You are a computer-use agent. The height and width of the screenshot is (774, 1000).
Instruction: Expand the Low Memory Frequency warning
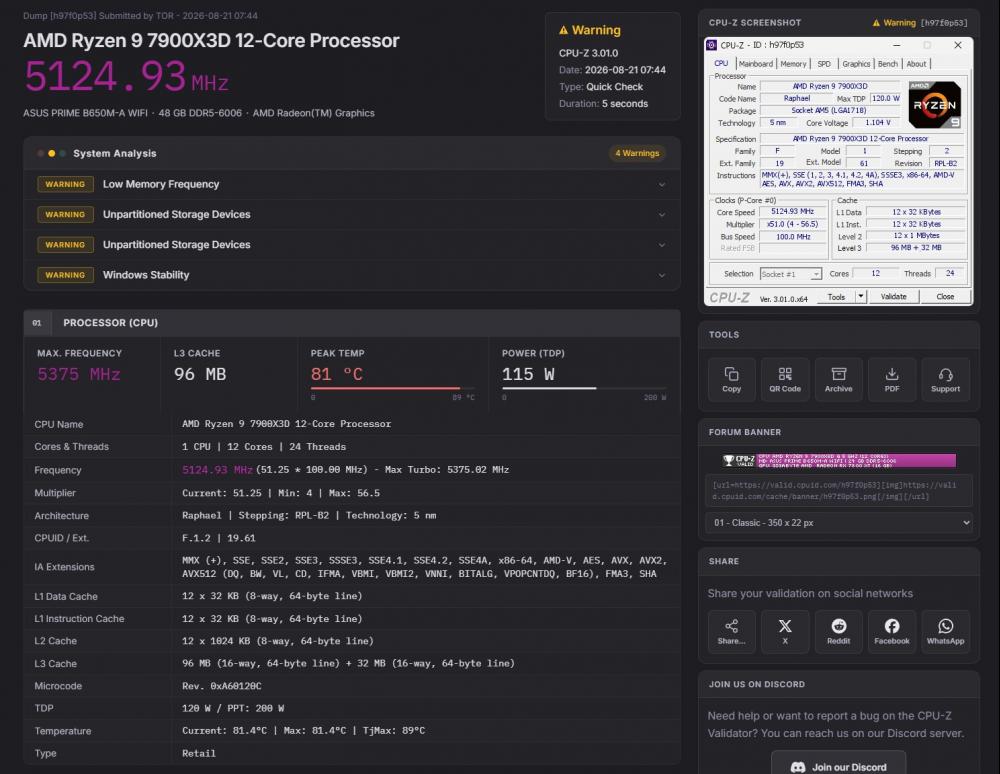352,184
